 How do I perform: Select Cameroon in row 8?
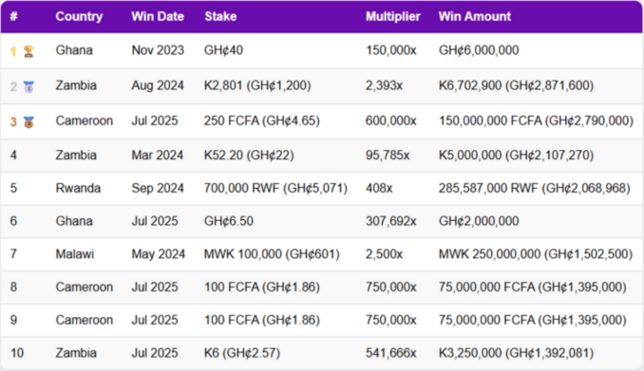click(x=84, y=287)
